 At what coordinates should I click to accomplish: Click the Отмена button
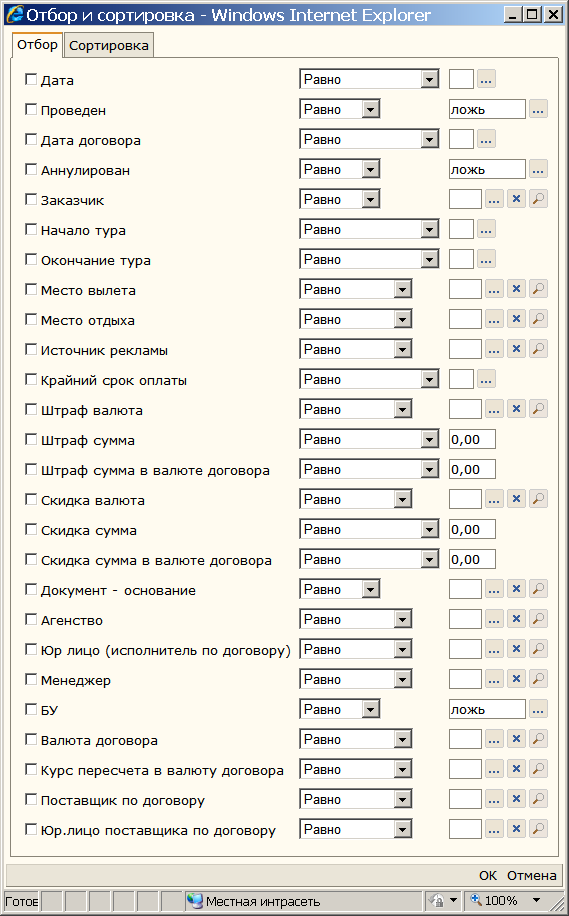tap(532, 875)
